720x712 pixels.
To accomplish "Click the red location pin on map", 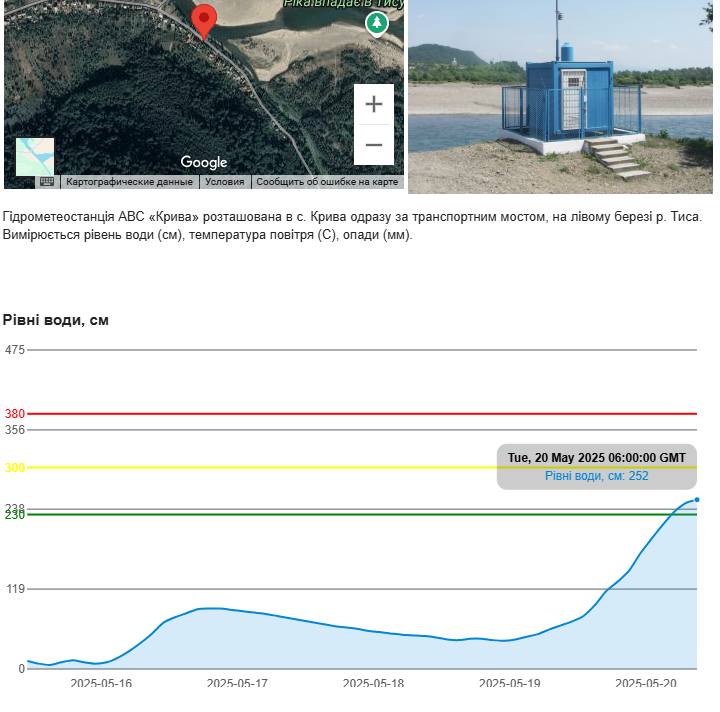I will [x=204, y=20].
